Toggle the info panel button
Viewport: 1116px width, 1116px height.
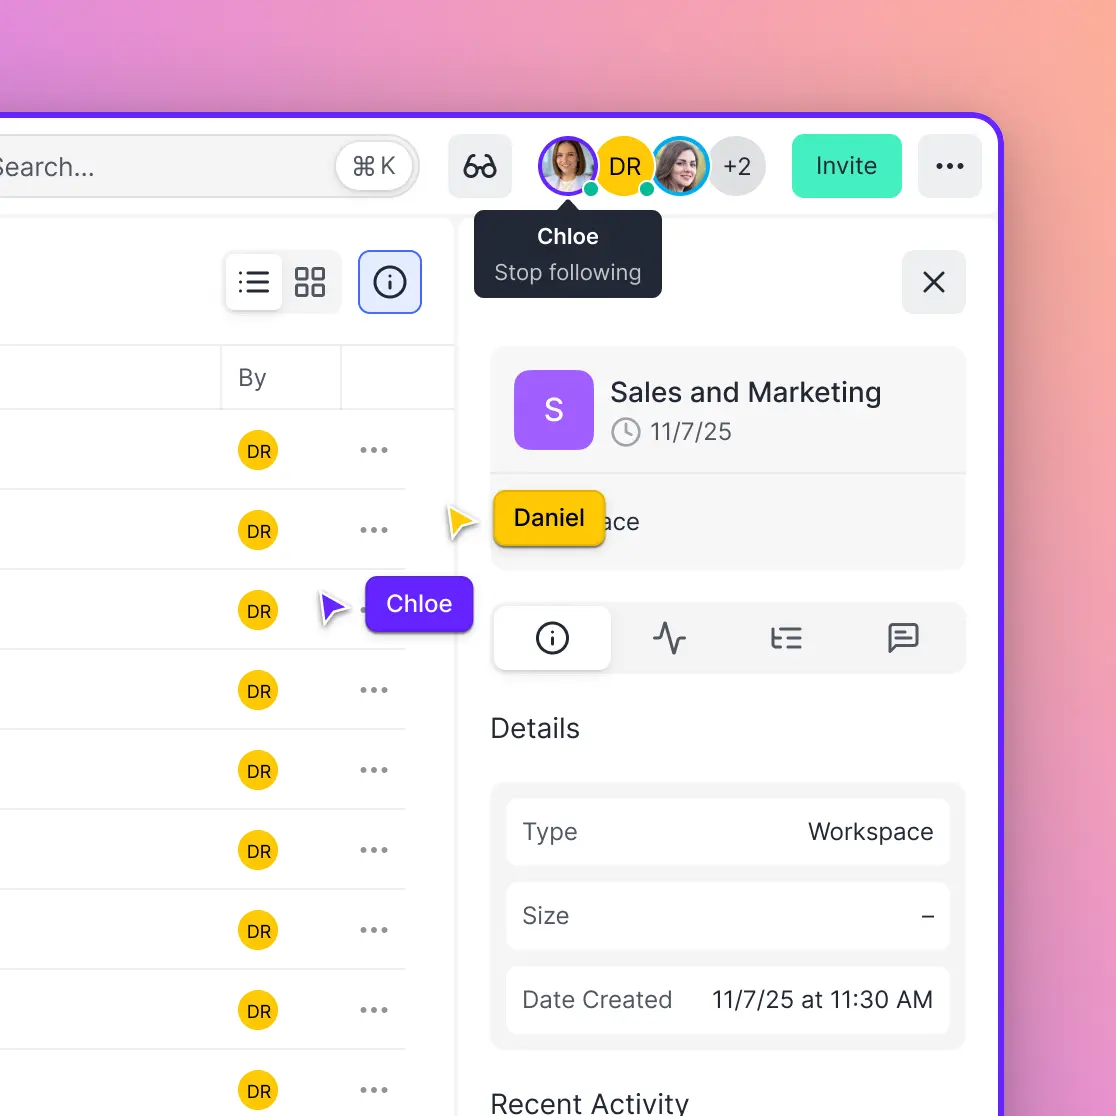(x=390, y=282)
